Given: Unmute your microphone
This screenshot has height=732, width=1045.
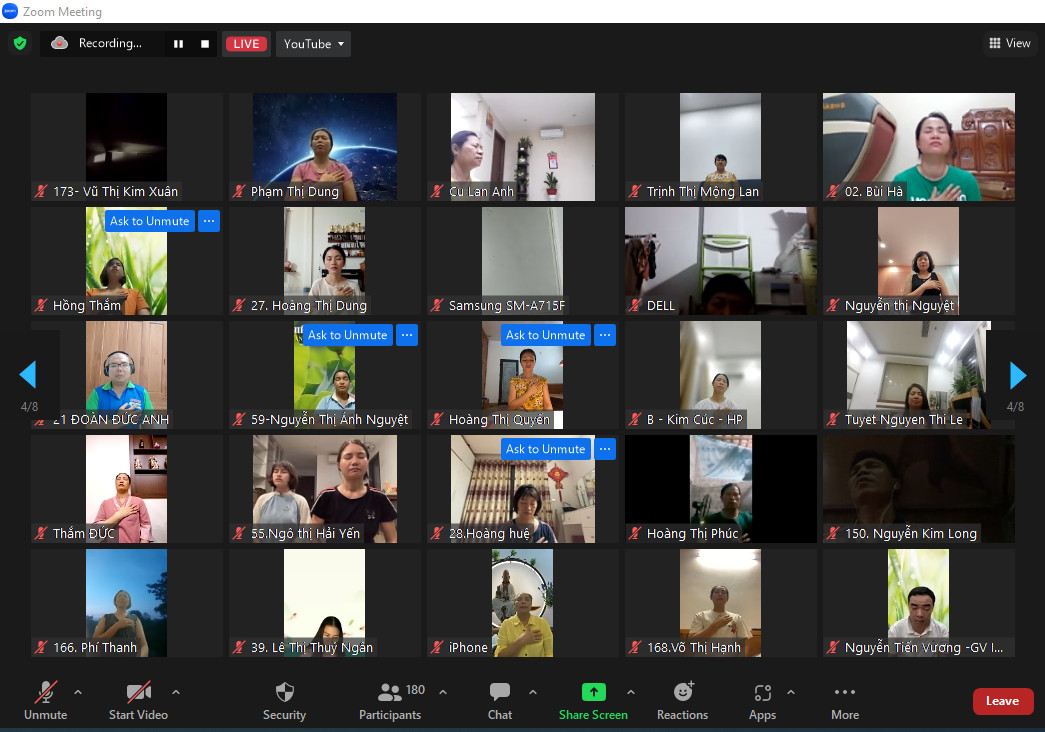Looking at the screenshot, I should pos(45,701).
